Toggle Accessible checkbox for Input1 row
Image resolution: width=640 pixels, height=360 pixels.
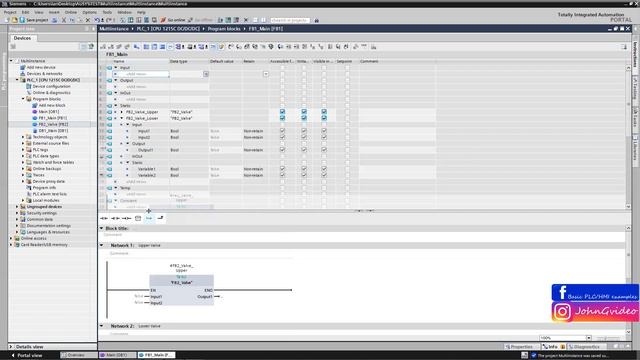(x=282, y=131)
